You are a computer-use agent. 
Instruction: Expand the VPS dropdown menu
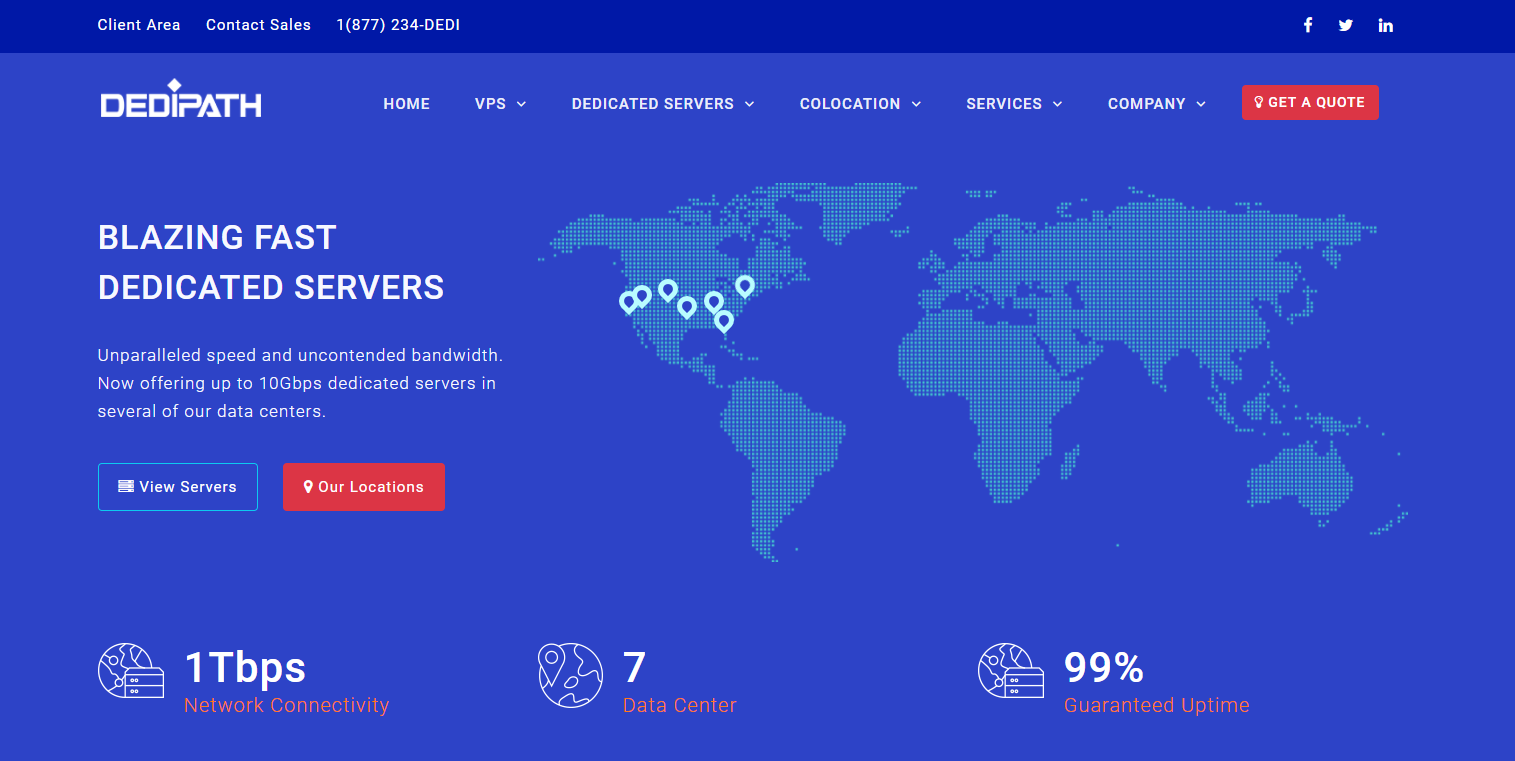(x=500, y=104)
